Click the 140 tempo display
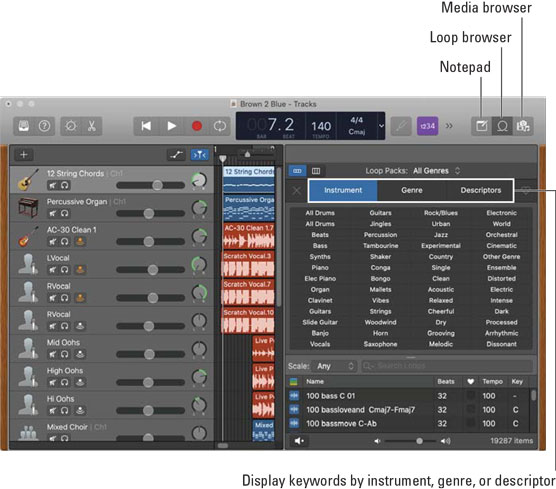The height and width of the screenshot is (489, 556). pyautogui.click(x=321, y=127)
